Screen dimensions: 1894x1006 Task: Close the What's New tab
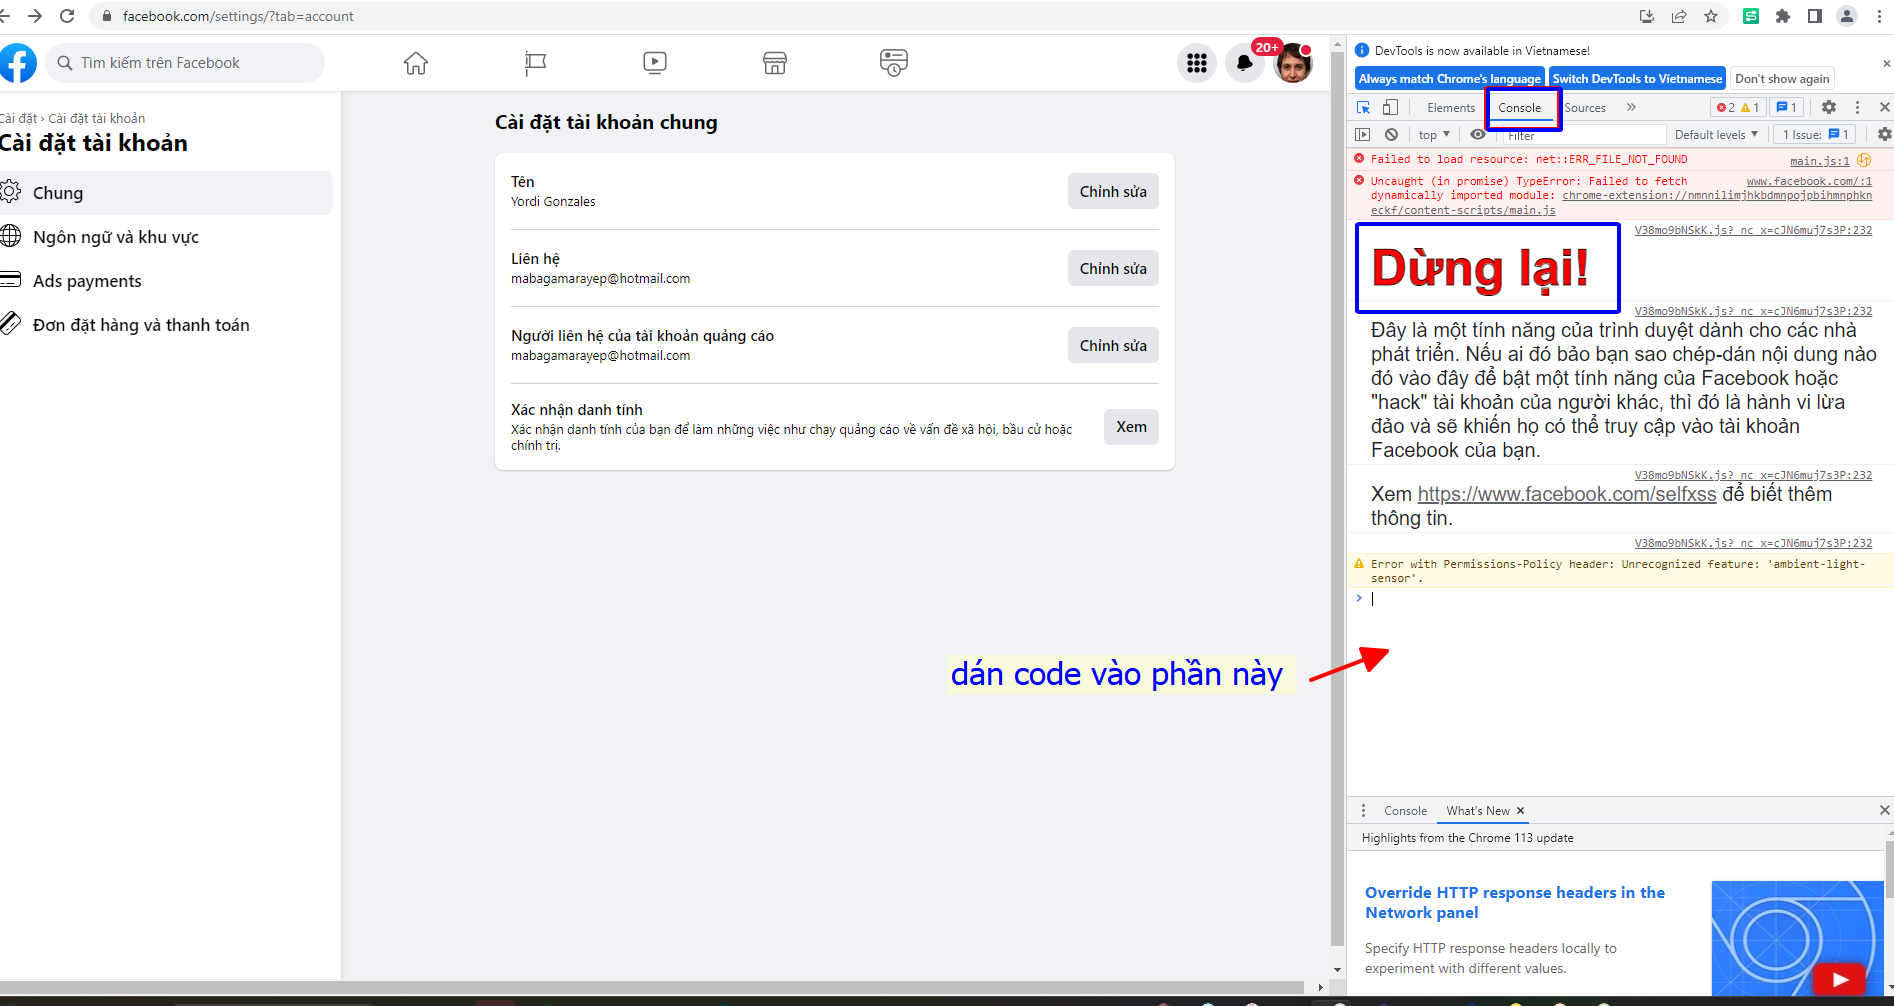1520,810
